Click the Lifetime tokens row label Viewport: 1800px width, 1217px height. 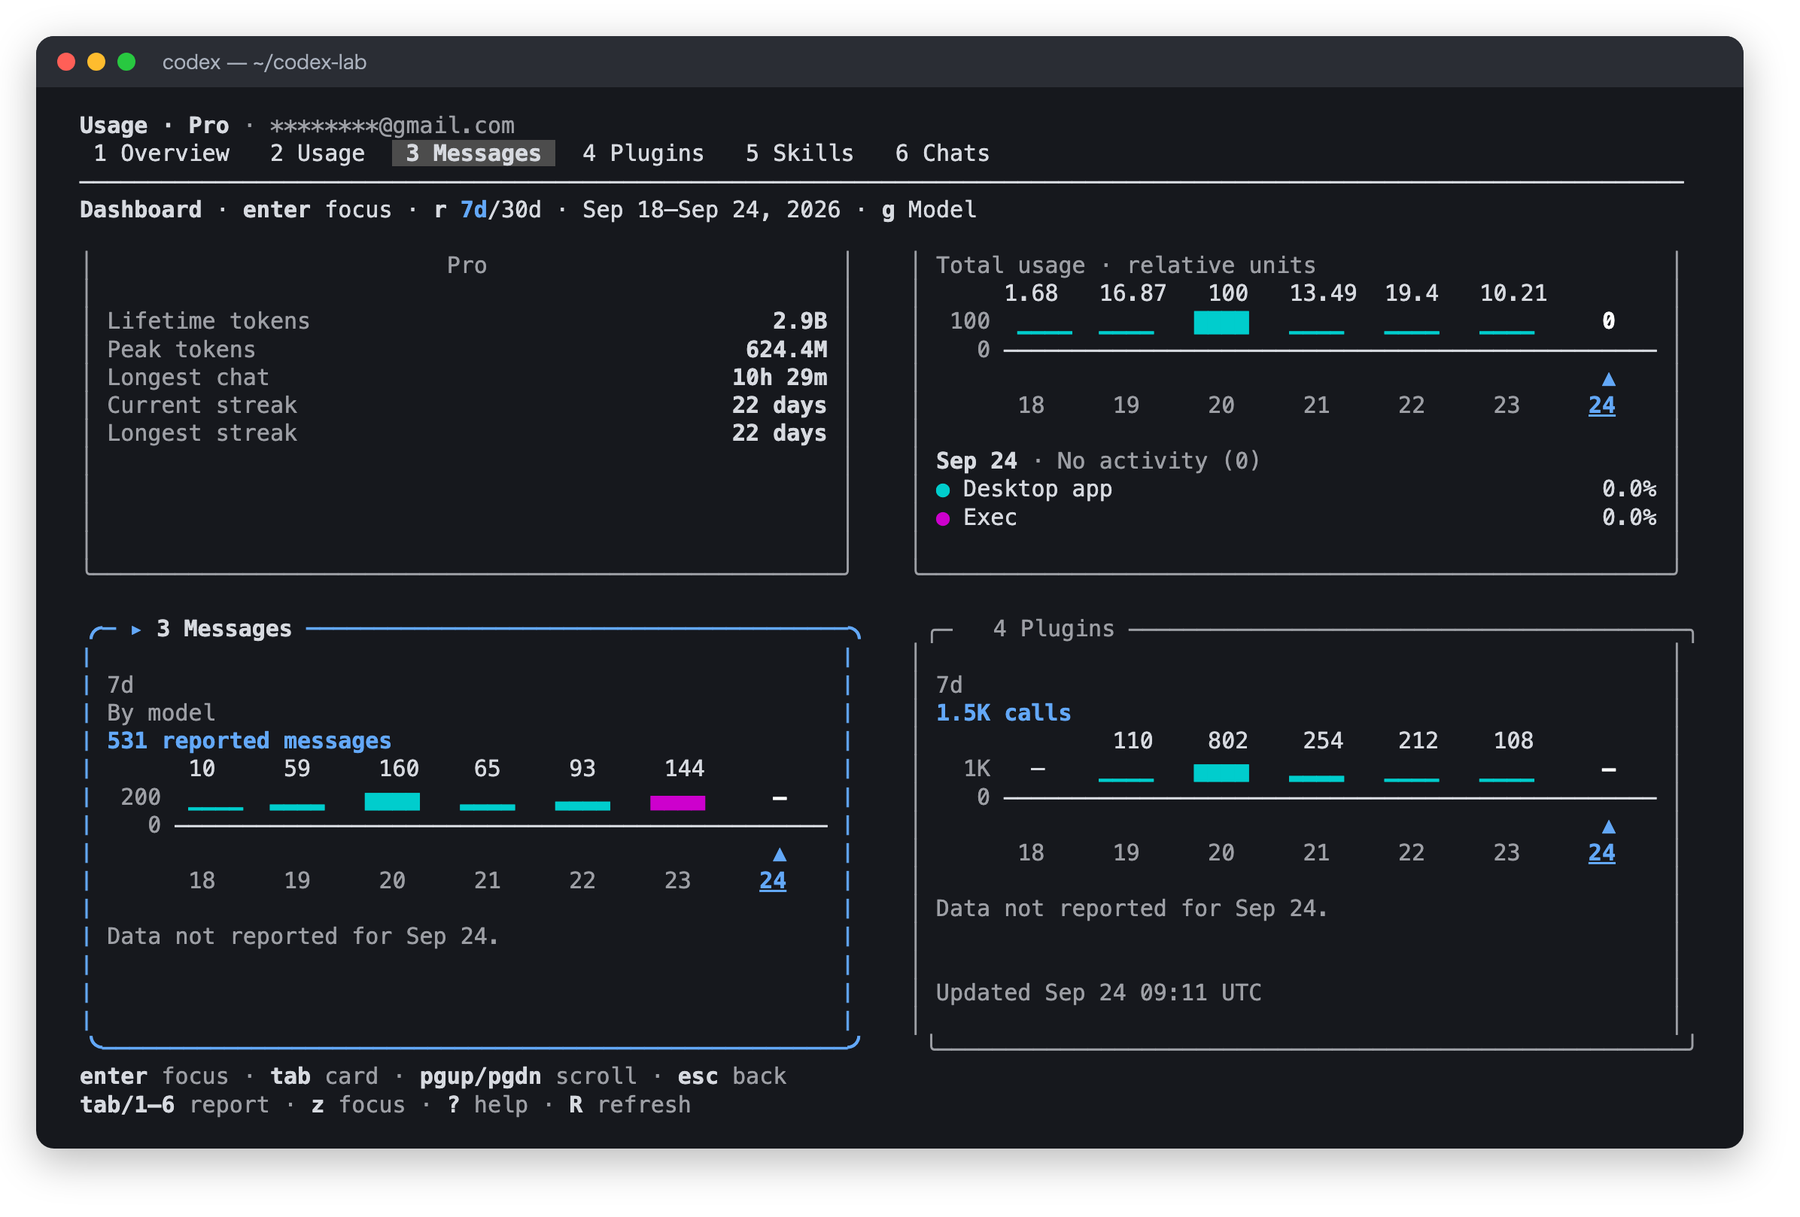pyautogui.click(x=208, y=321)
